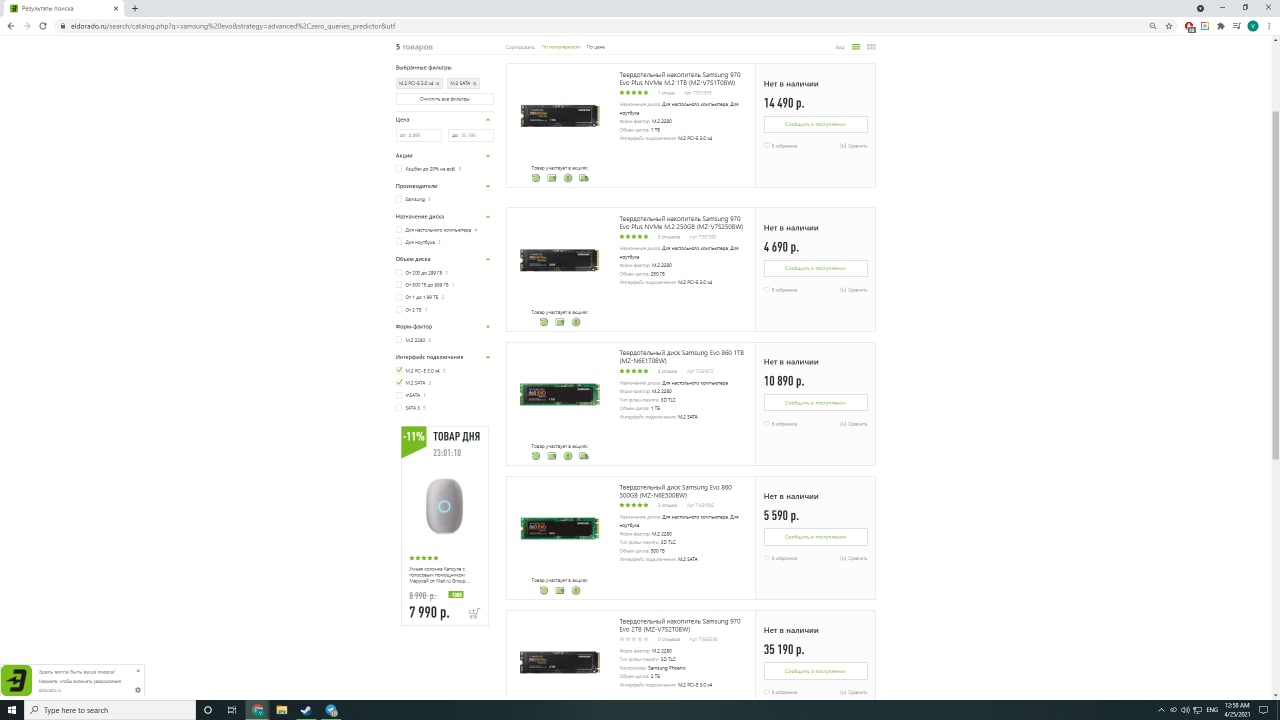This screenshot has height=720, width=1280.
Task: Check the 'Для настольного компьютера' filter
Action: point(399,230)
